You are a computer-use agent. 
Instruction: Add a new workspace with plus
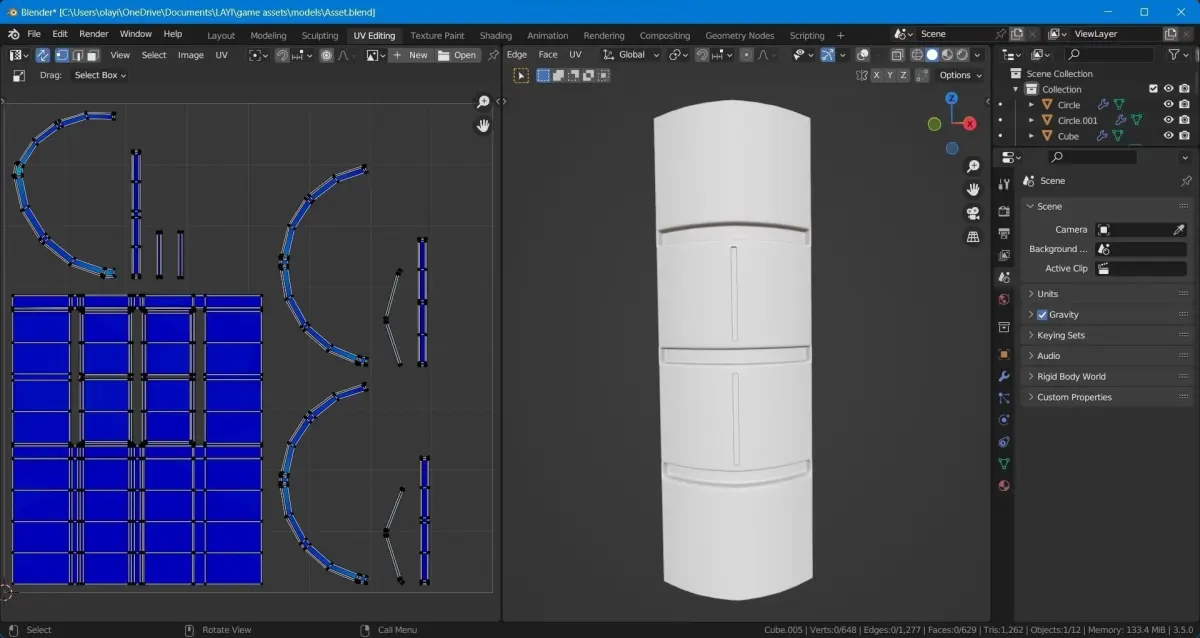point(840,35)
